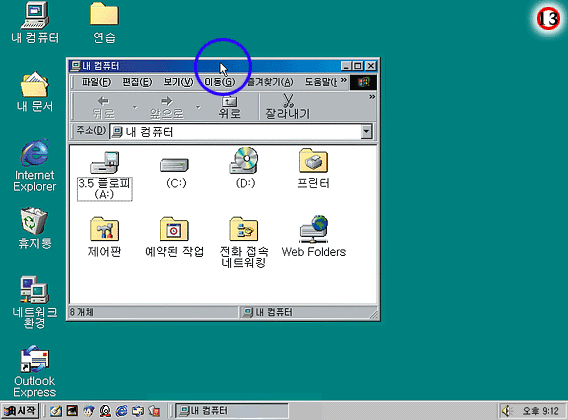Click the 잘라내기 (Cut) toolbar button
The height and width of the screenshot is (420, 568).
[288, 107]
